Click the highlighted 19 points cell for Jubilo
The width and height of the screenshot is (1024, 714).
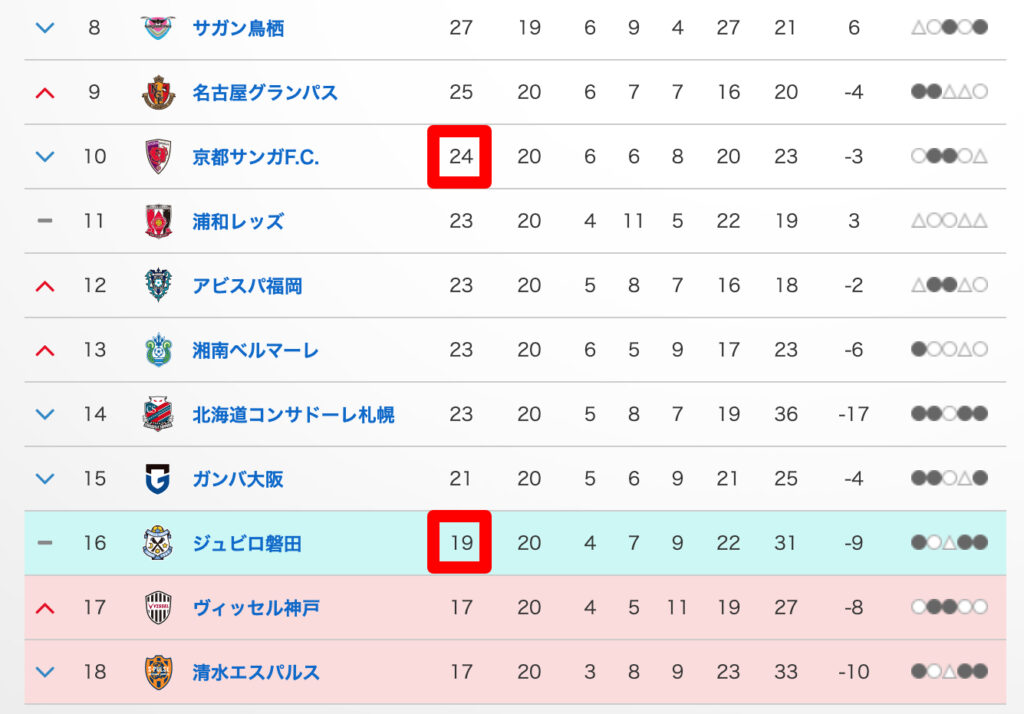point(460,543)
